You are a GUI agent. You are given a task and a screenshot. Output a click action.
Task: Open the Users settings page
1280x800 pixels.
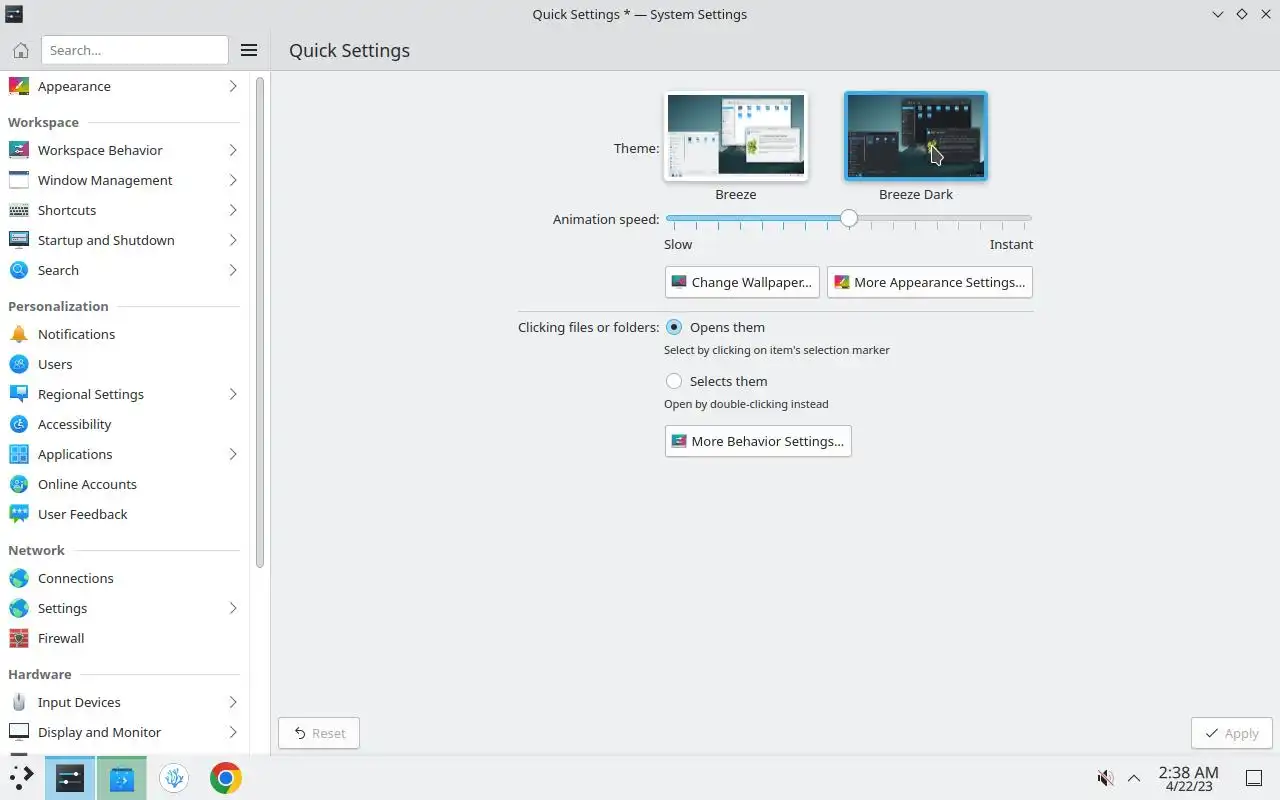click(x=124, y=364)
